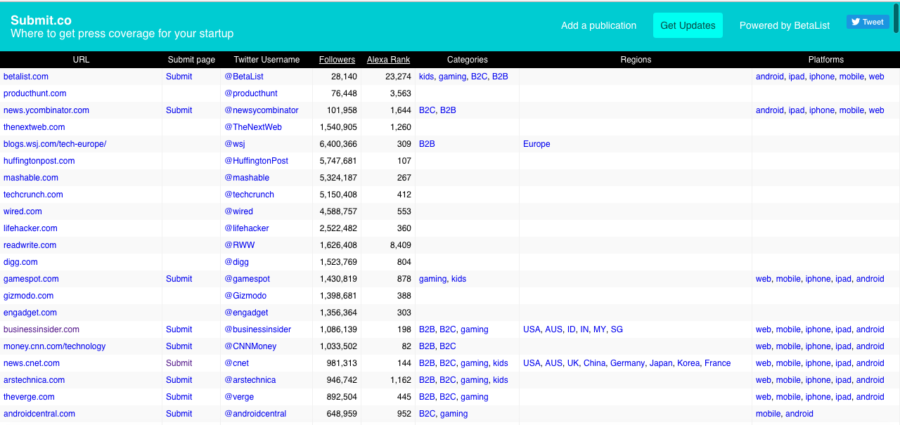Click the page's vertical scrollbar thumb
Viewport: 900px width, 425px height.
pos(895,17)
